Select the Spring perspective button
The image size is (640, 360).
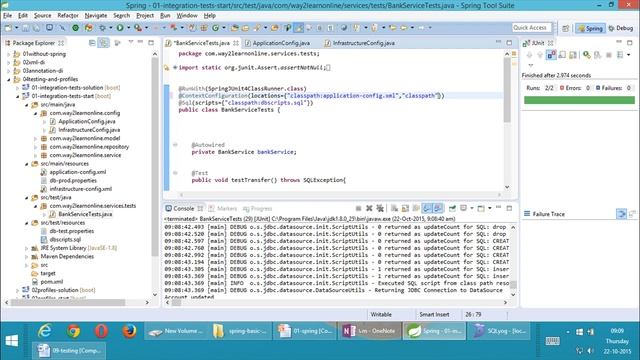[x=590, y=28]
